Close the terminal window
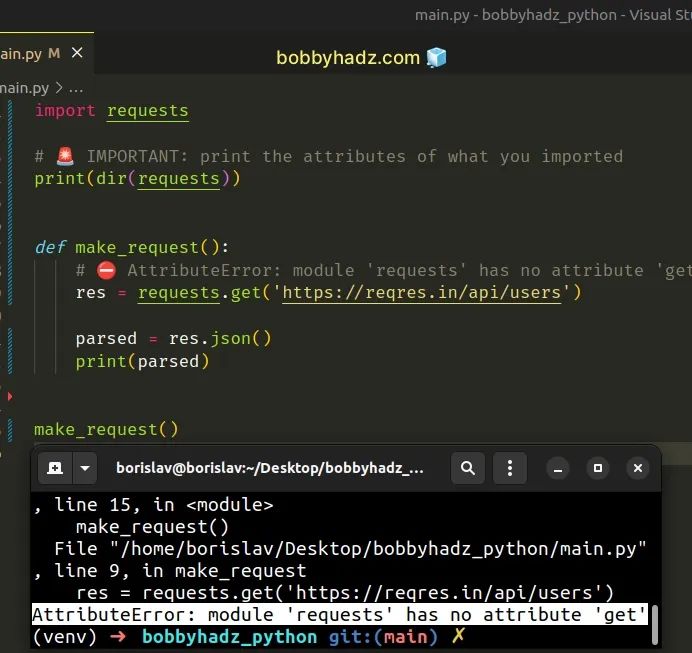 [638, 468]
